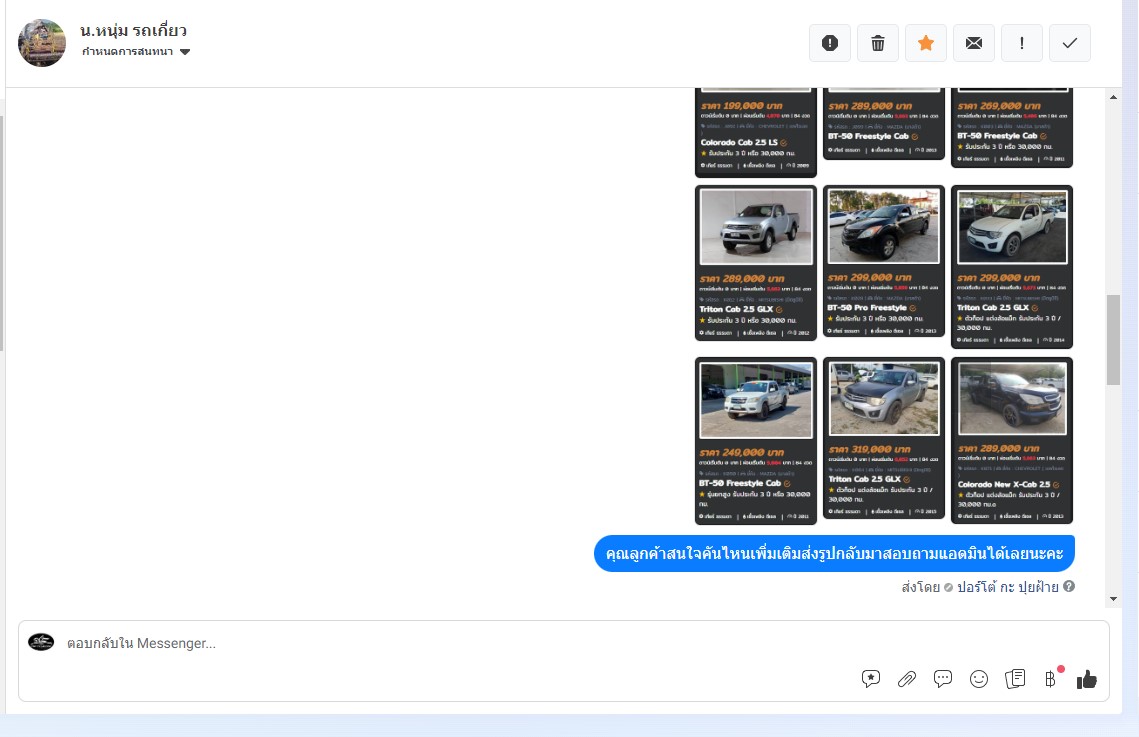Click the scrollbar down arrow

[1113, 598]
